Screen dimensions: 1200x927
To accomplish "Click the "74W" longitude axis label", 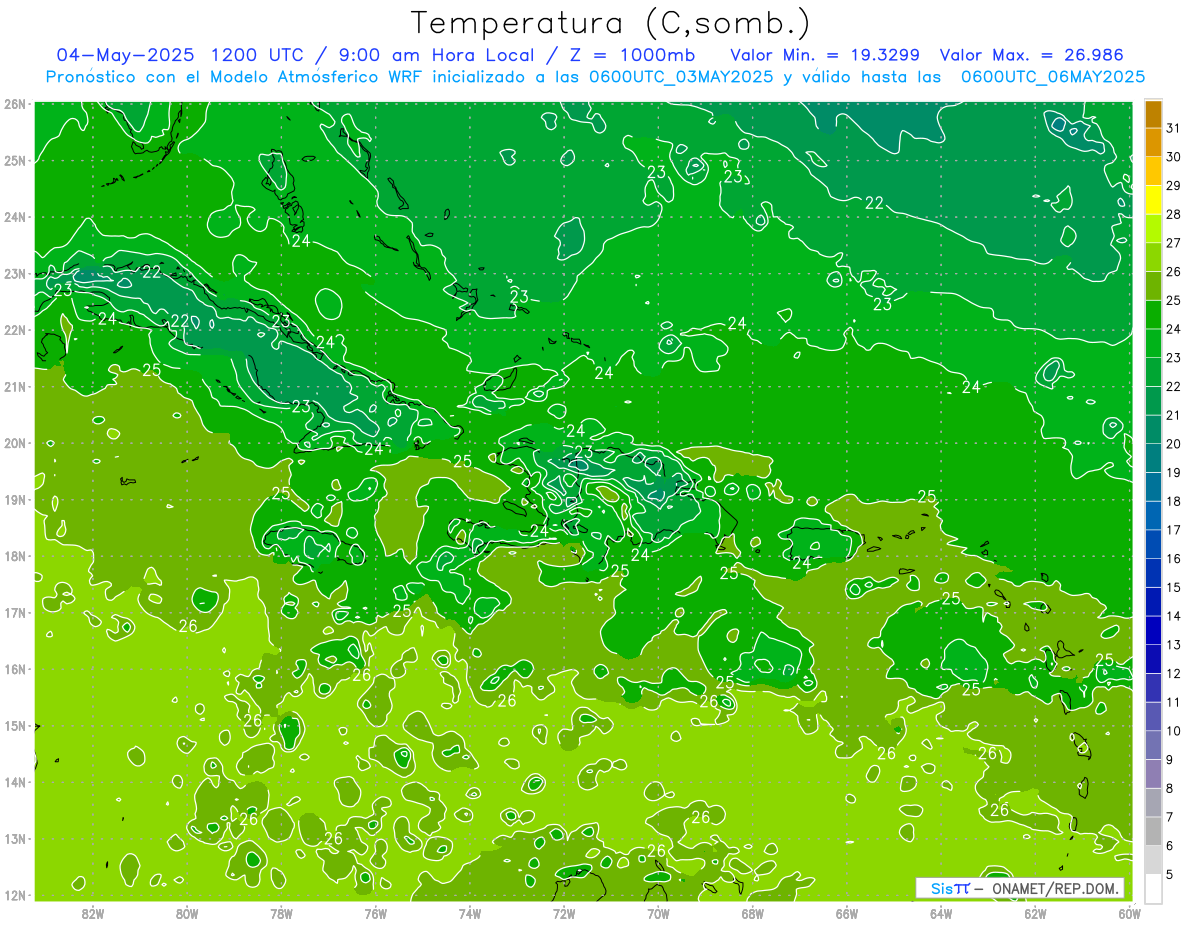I will 470,912.
